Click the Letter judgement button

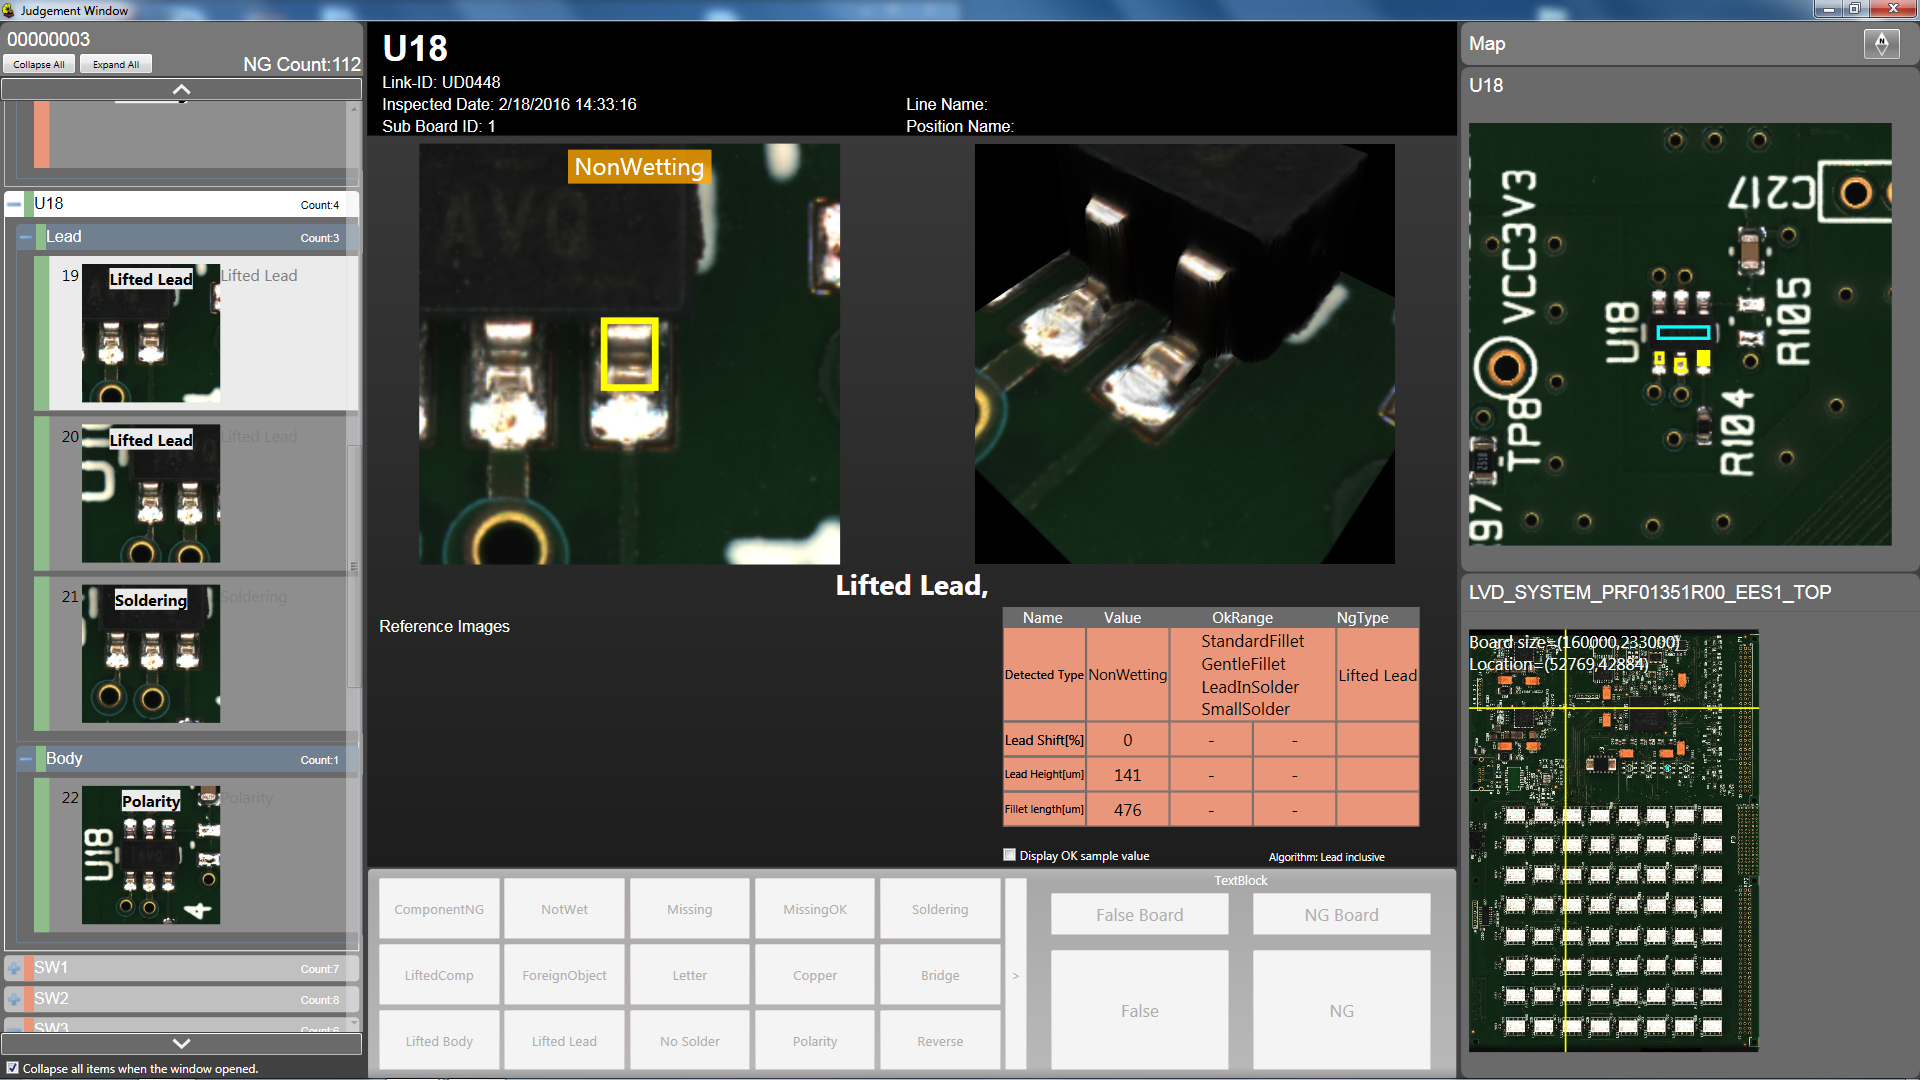pyautogui.click(x=690, y=975)
